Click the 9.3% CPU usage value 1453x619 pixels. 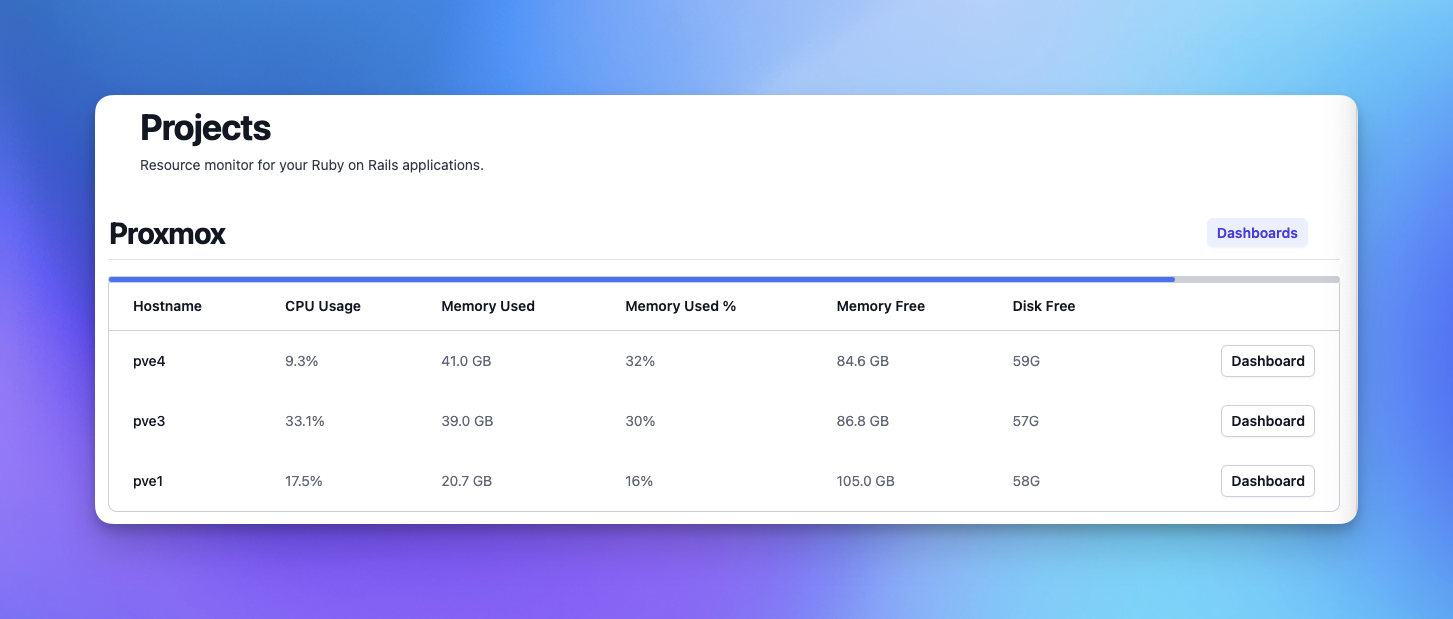(x=302, y=361)
